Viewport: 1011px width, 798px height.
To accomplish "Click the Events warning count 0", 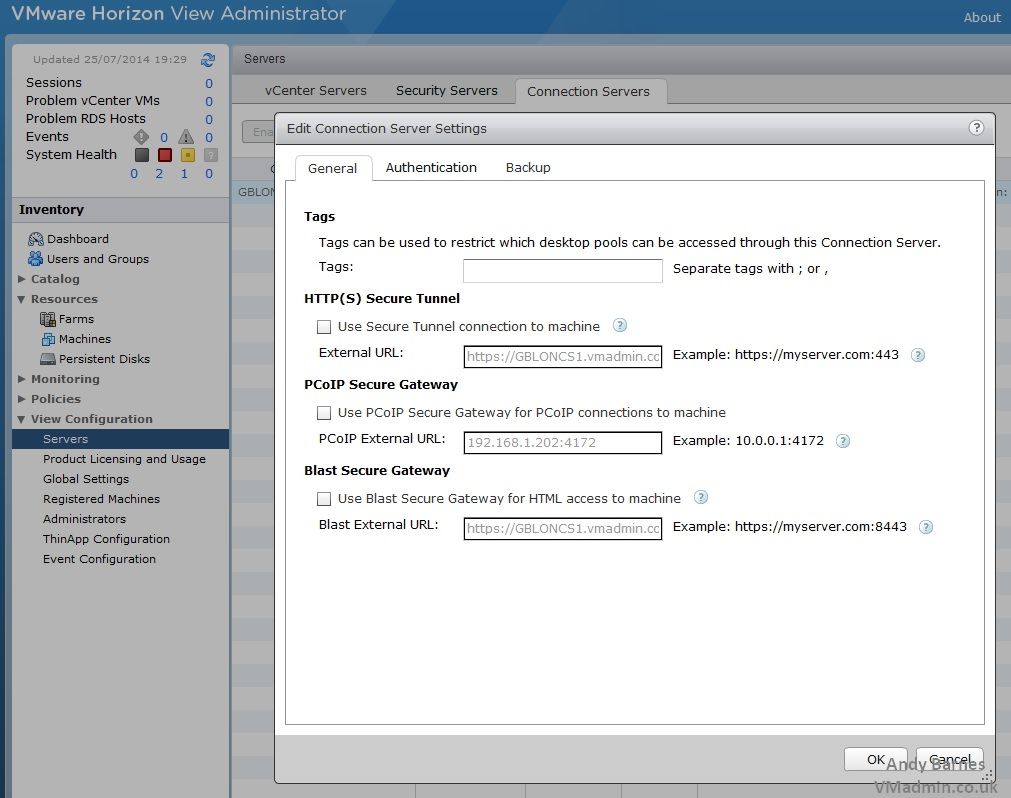I will [x=209, y=137].
